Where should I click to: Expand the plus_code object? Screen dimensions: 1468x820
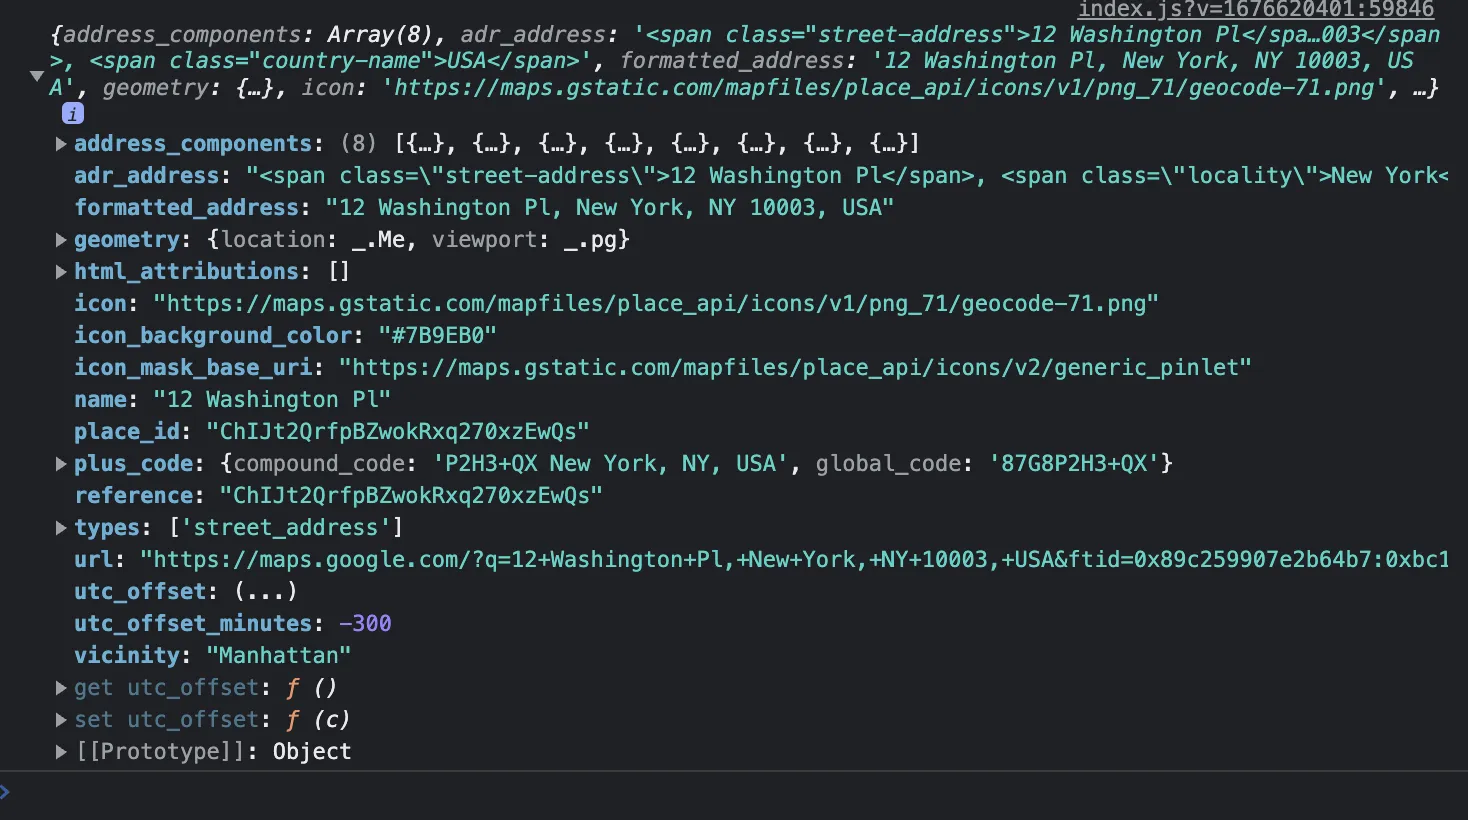(61, 464)
